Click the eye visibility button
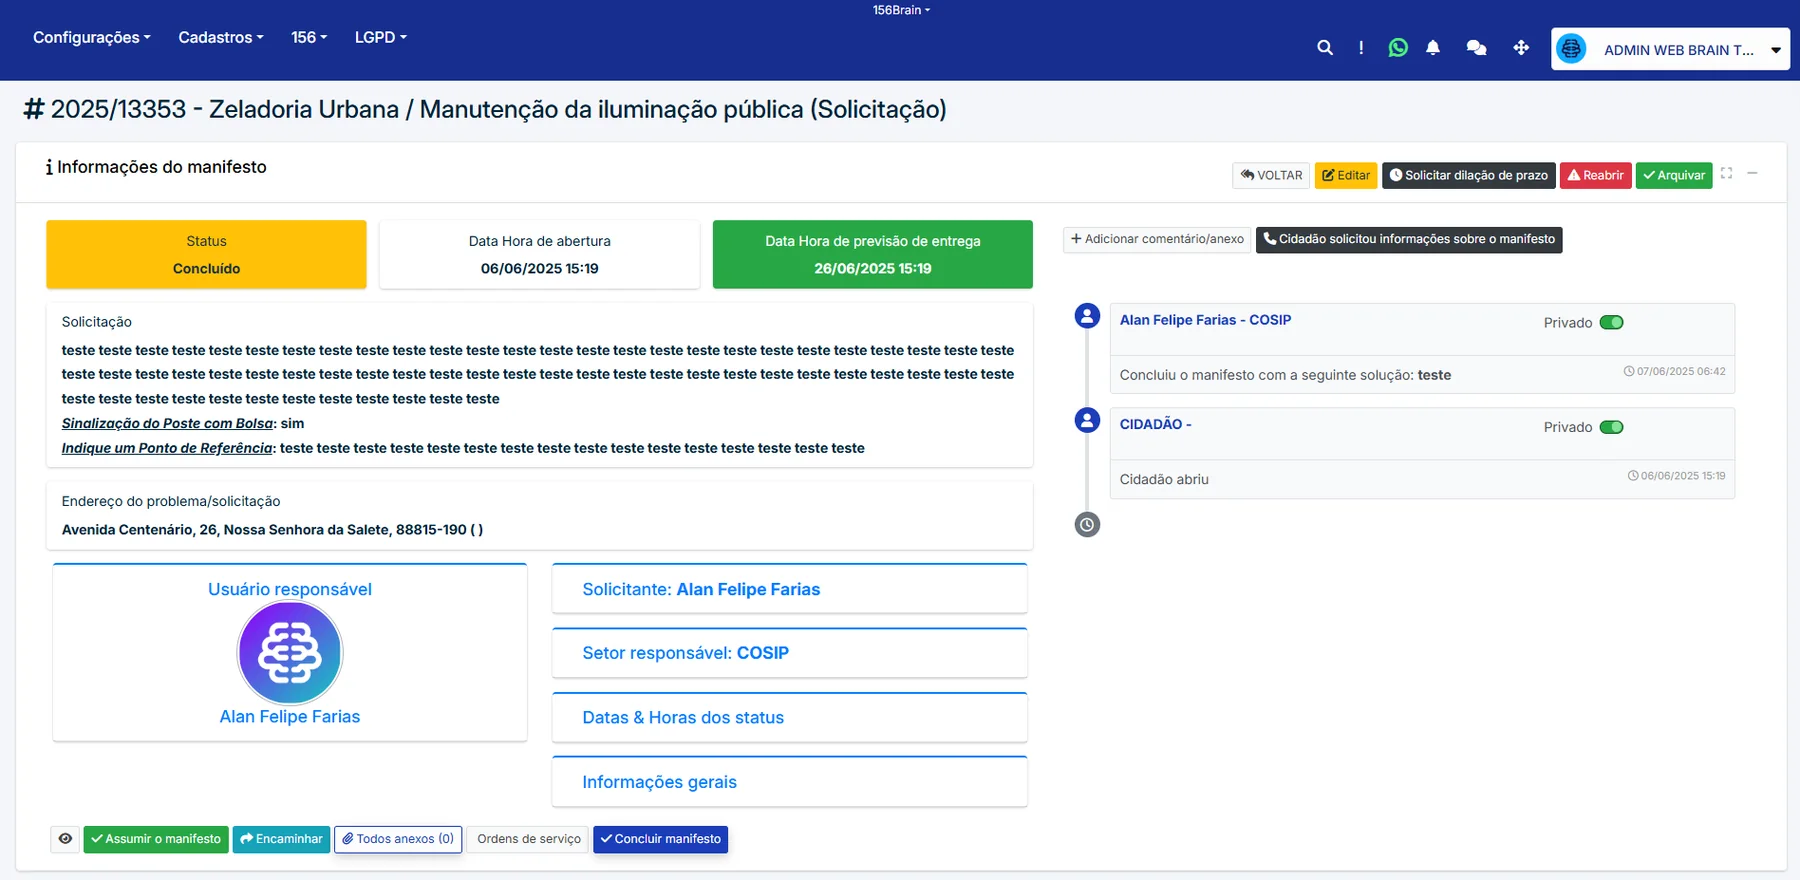Viewport: 1800px width, 880px height. 65,839
